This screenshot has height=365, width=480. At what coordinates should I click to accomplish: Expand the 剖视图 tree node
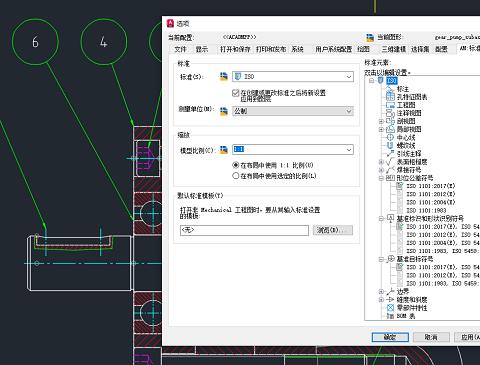[x=381, y=121]
